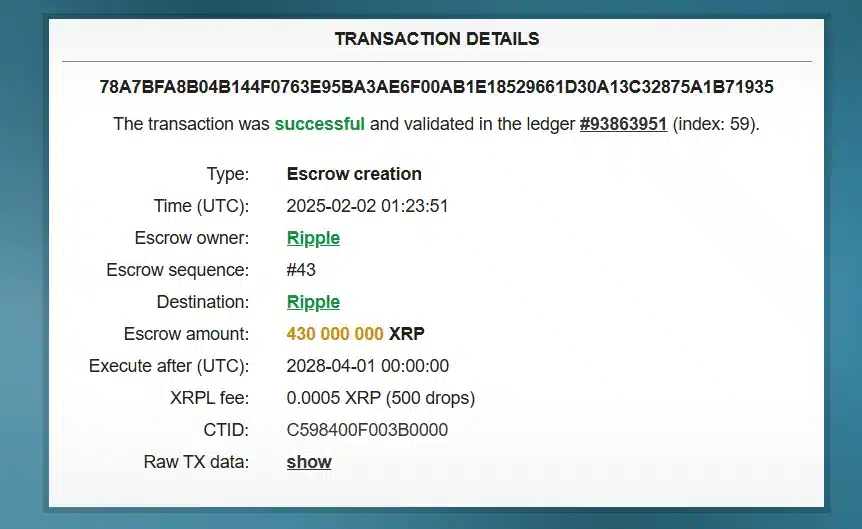This screenshot has width=862, height=529.
Task: Open the Escrow owner Ripple link
Action: (313, 238)
